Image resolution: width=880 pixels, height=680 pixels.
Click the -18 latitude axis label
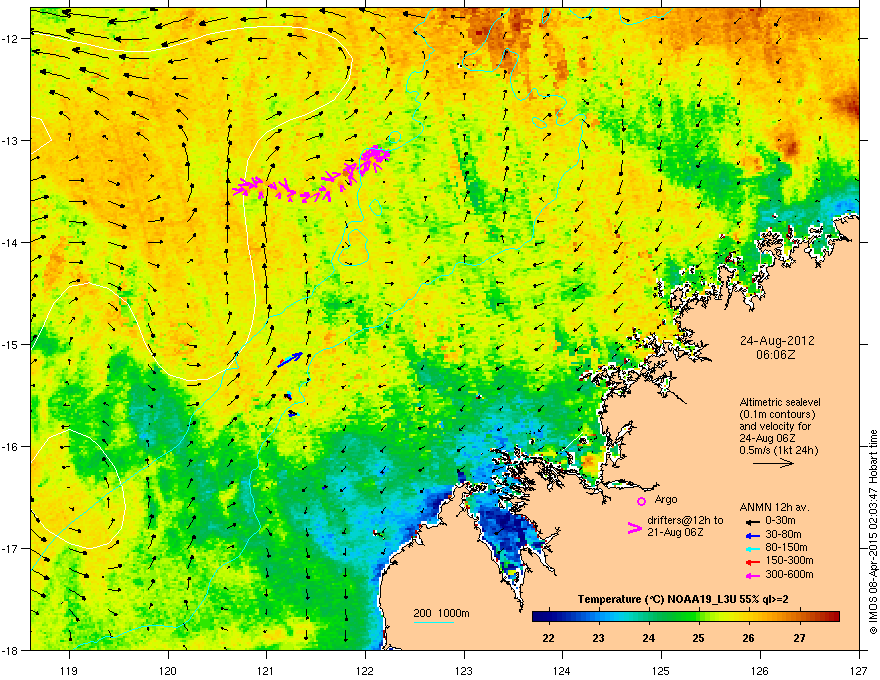coord(10,650)
